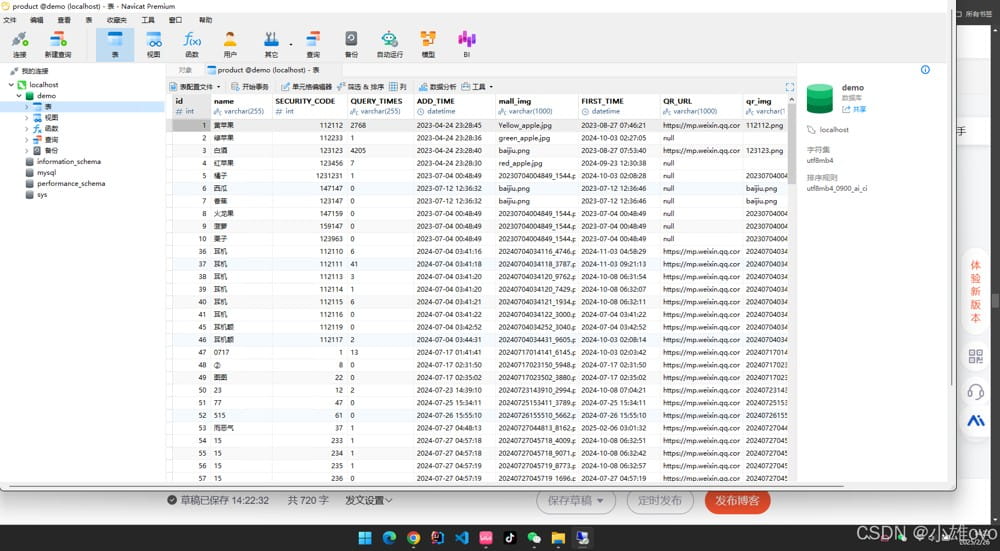The height and width of the screenshot is (551, 1000).
Task: Toggle the info panel icon at top right
Action: (x=925, y=70)
